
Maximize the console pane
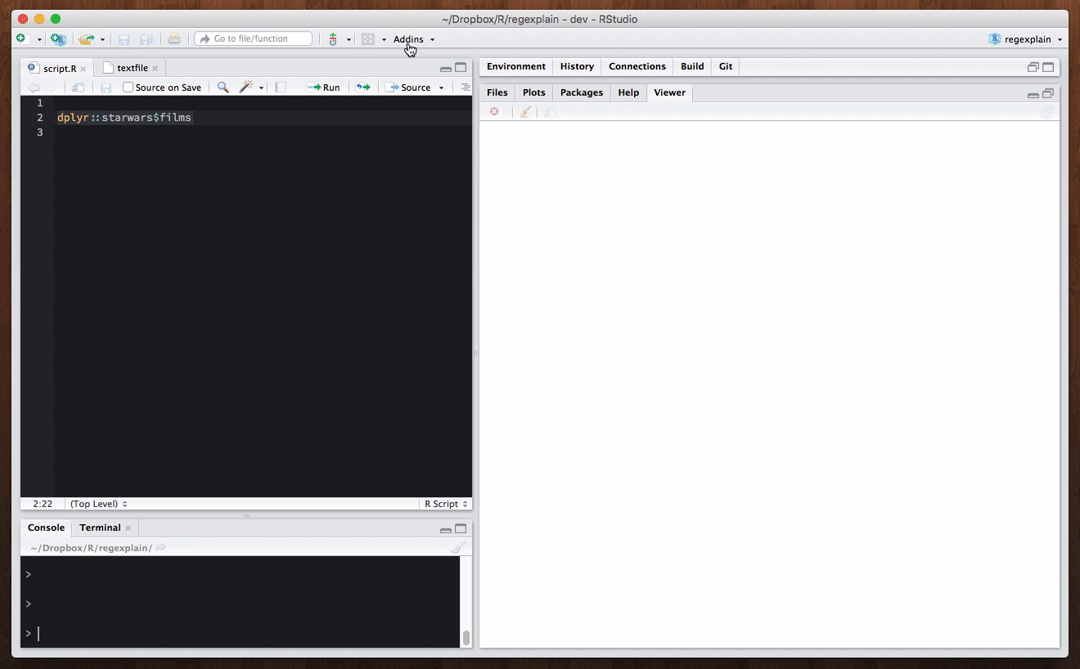(x=461, y=528)
